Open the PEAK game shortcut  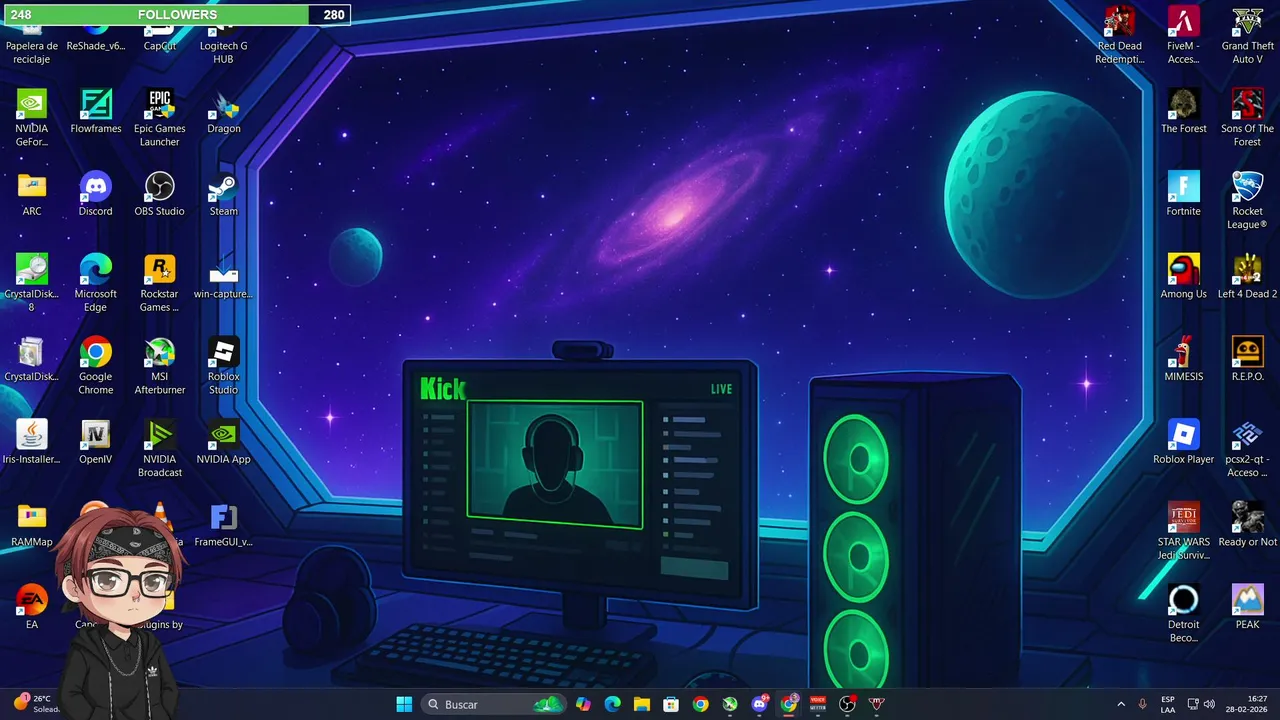pyautogui.click(x=1248, y=607)
